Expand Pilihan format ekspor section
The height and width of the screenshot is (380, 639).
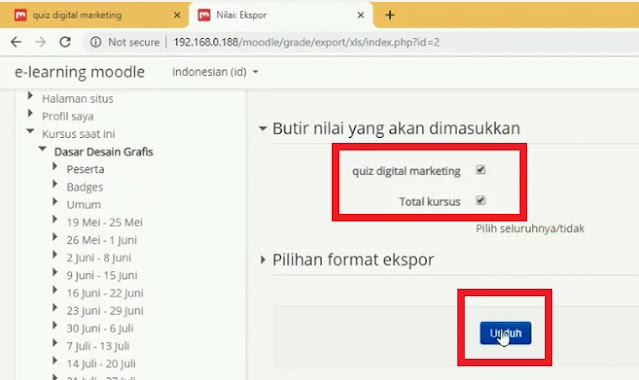(x=263, y=260)
